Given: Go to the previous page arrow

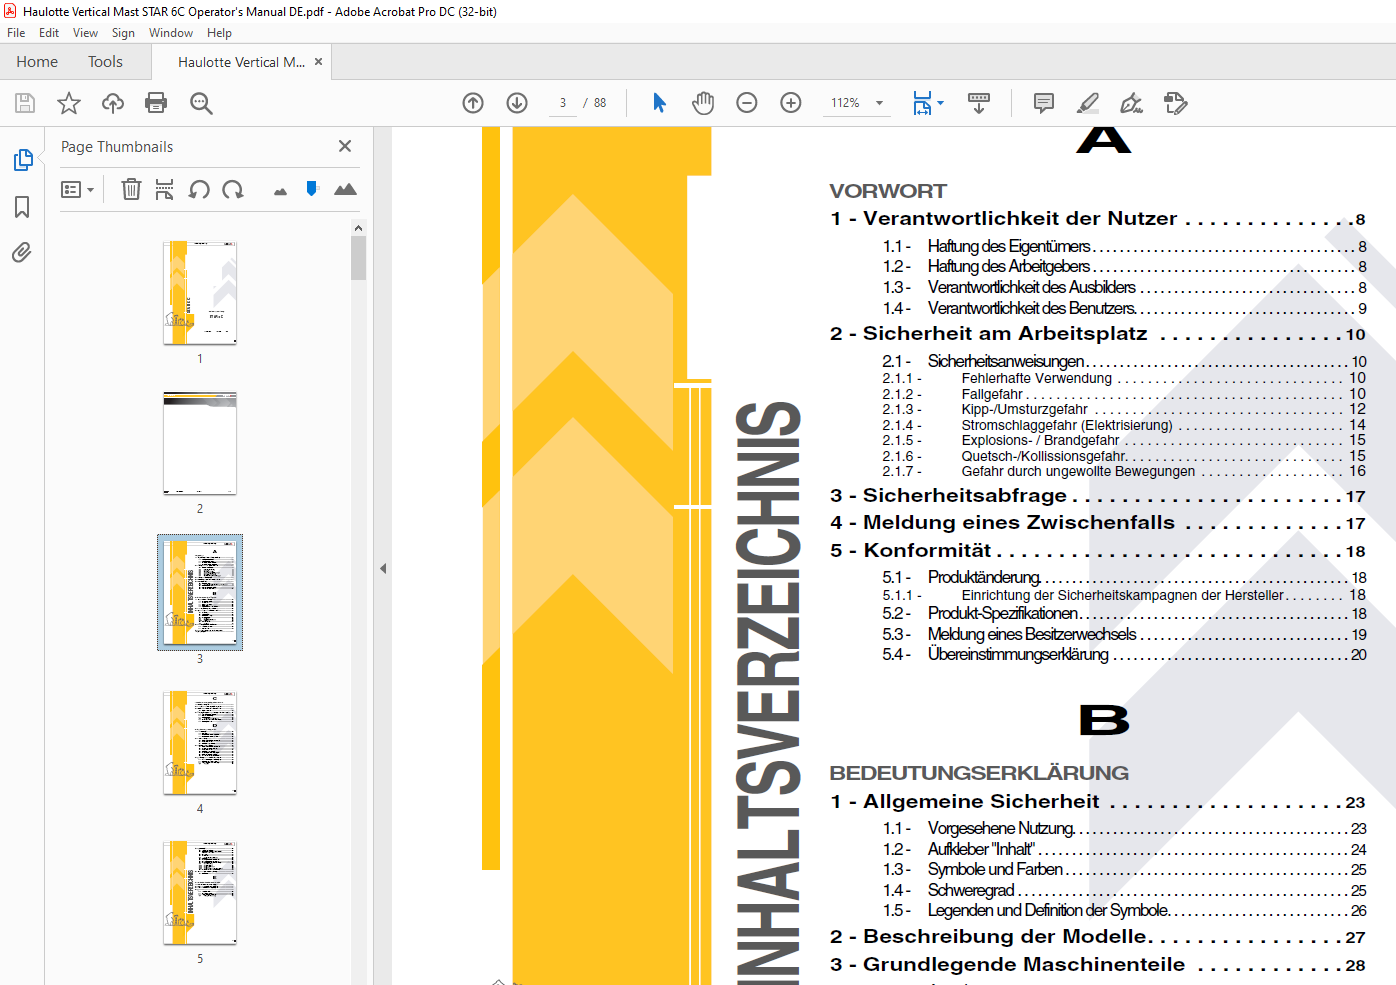Looking at the screenshot, I should tap(473, 103).
